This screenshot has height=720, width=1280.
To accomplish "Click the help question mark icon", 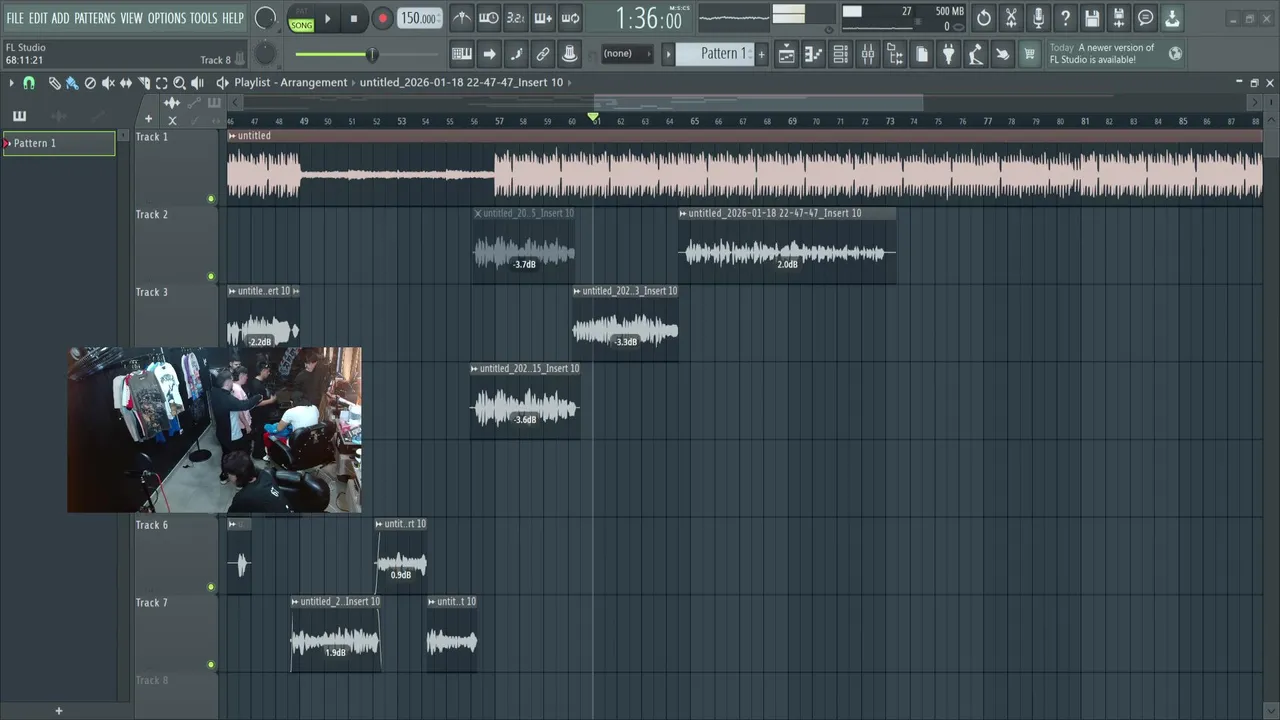I will (x=1065, y=18).
